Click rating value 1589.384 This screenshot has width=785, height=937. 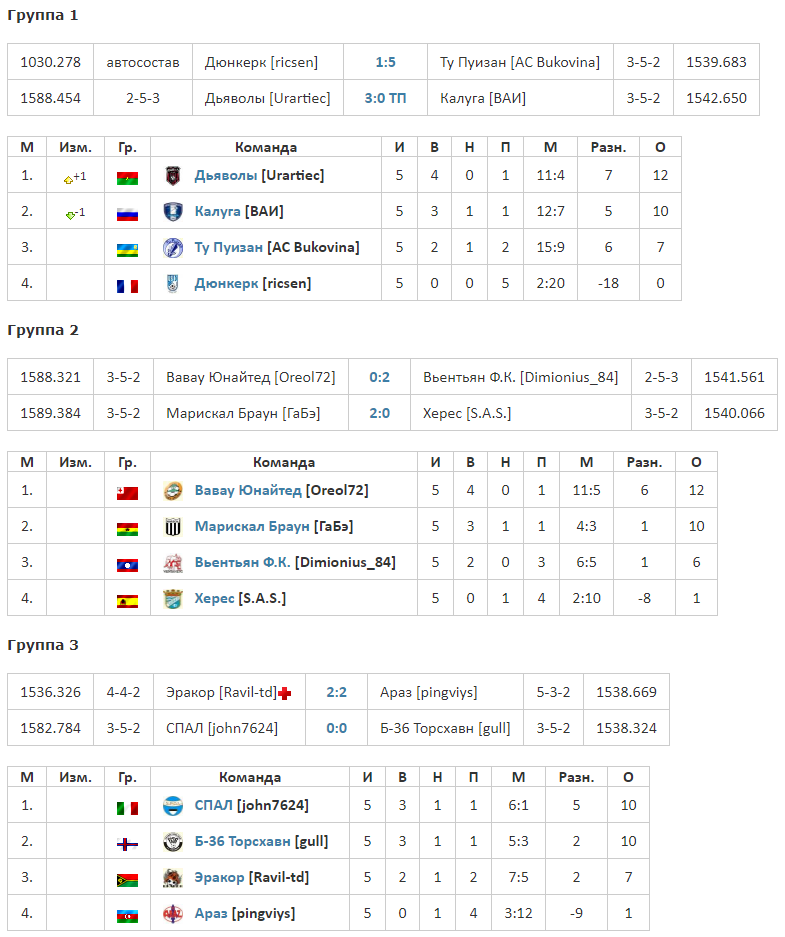pyautogui.click(x=50, y=413)
